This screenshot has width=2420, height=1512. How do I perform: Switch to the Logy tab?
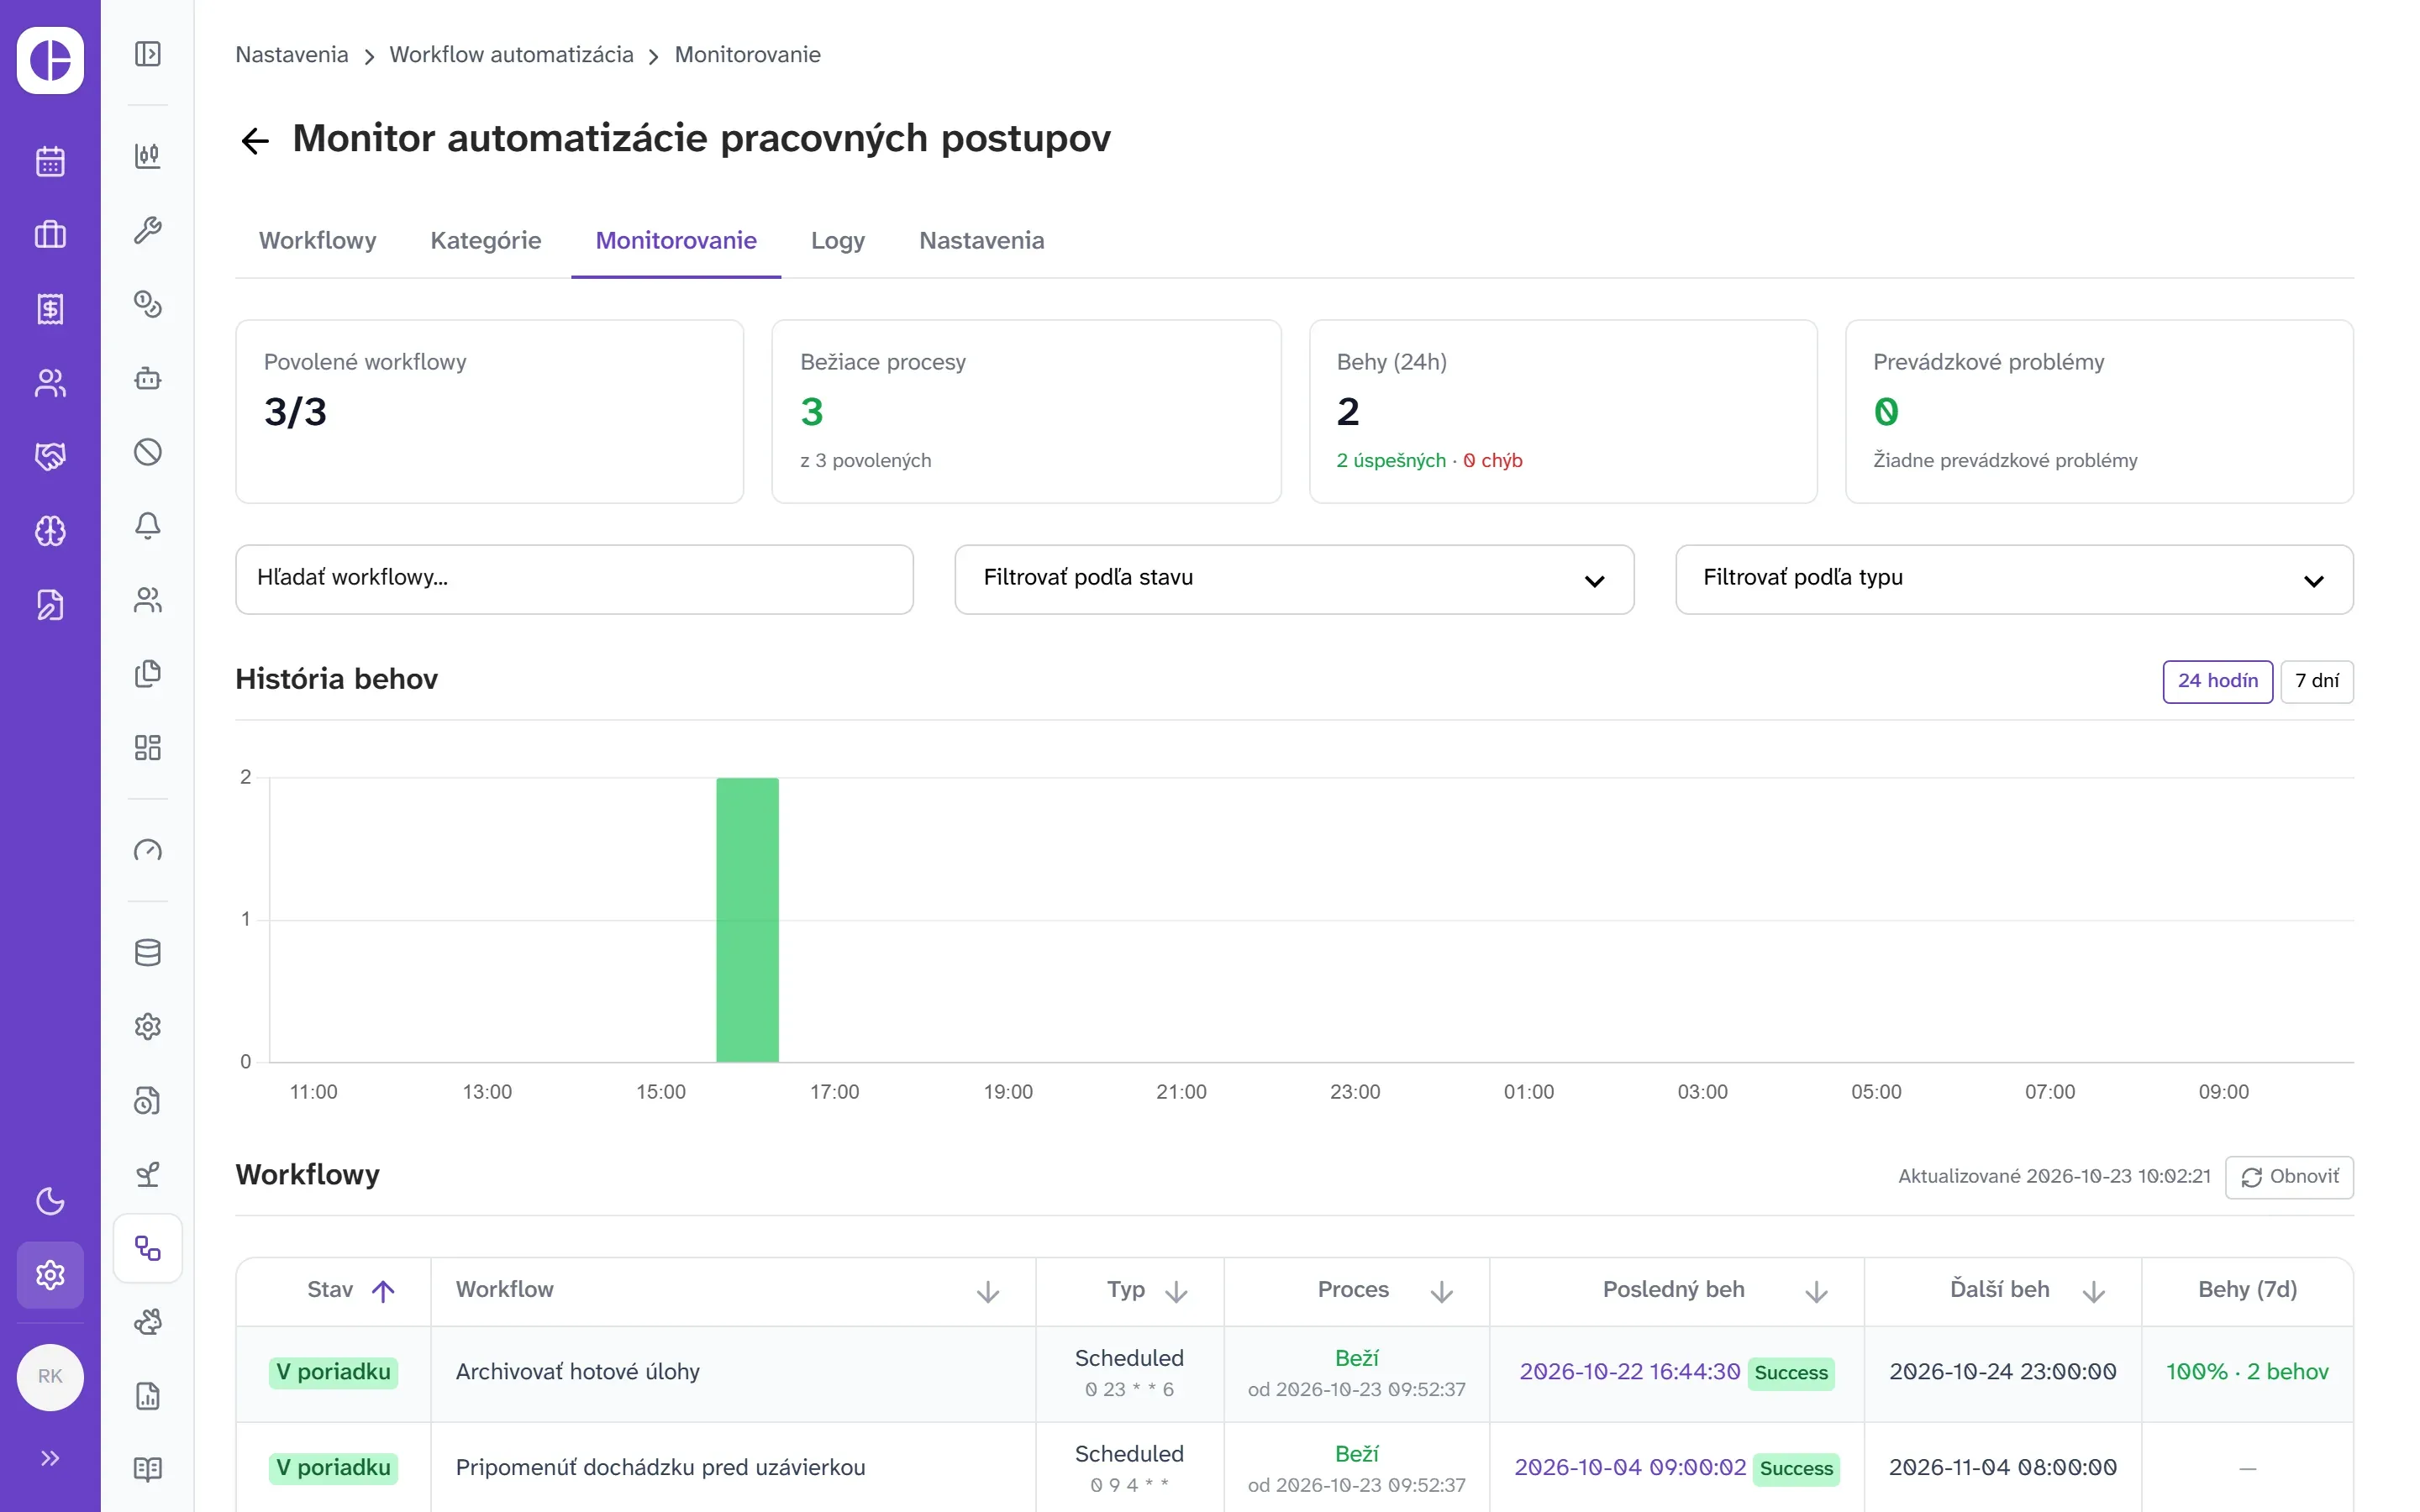pos(838,241)
